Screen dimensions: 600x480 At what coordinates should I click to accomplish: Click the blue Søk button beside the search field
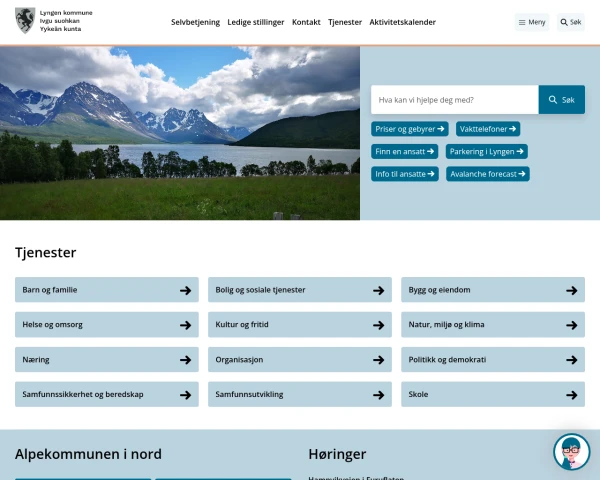tap(561, 100)
